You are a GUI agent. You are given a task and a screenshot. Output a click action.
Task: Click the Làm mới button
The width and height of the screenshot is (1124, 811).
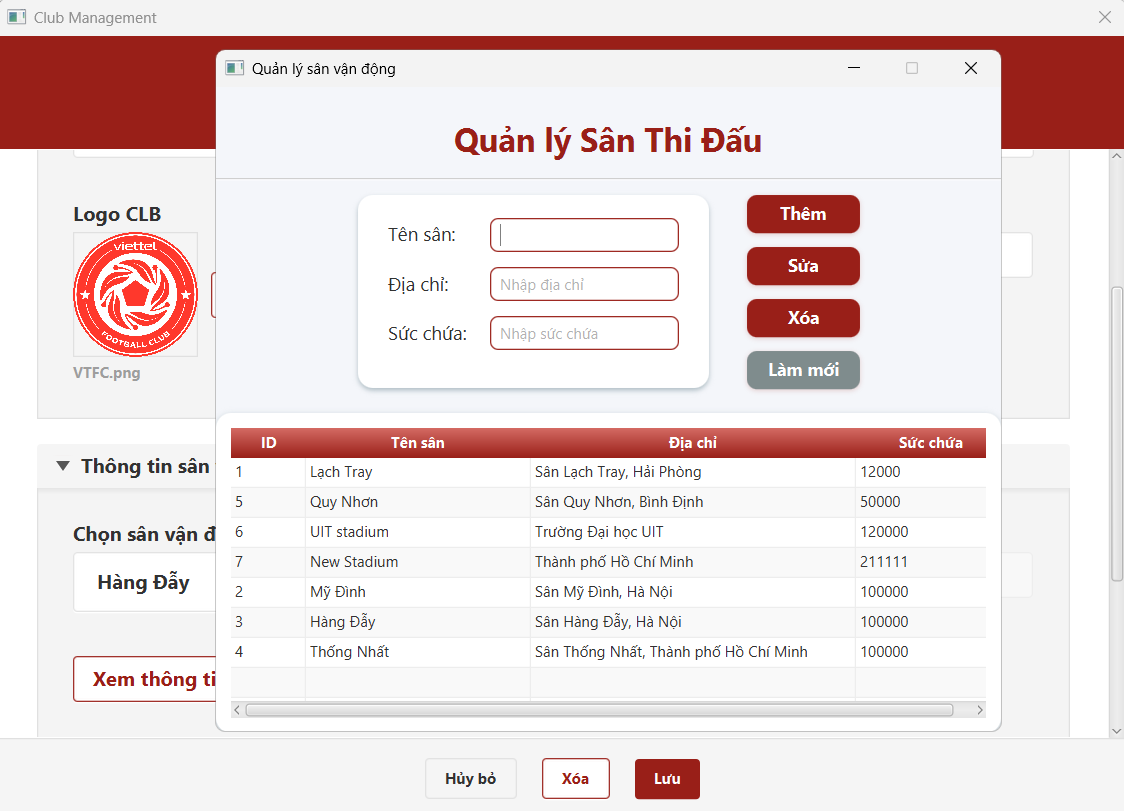click(803, 370)
